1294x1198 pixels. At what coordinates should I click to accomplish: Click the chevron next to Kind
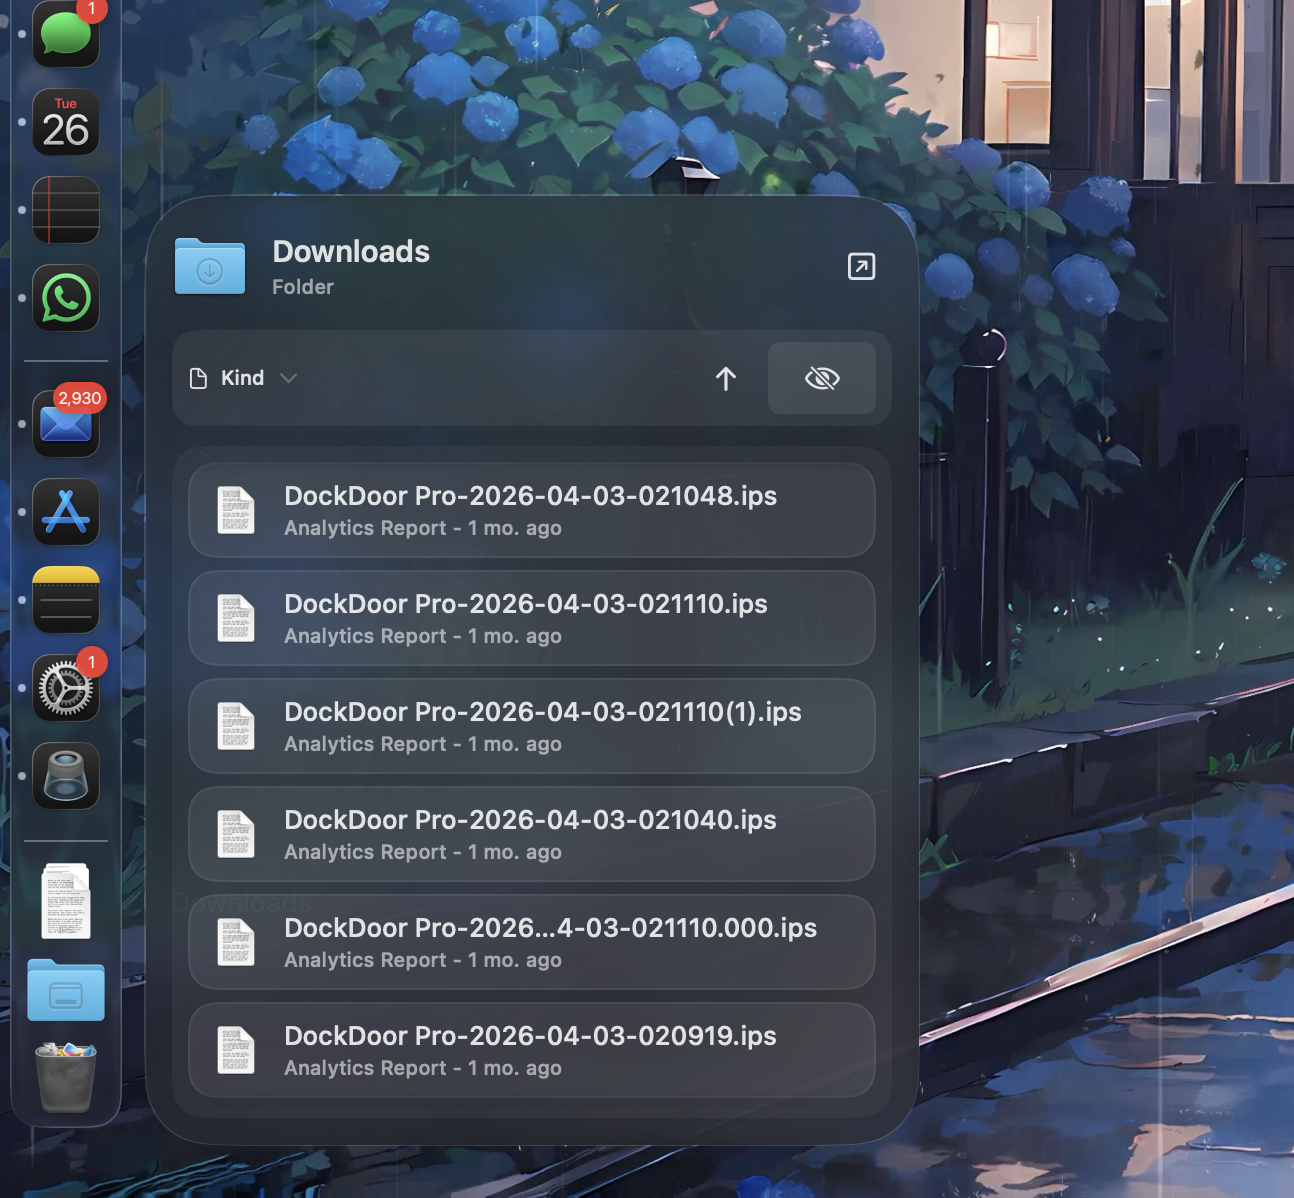(289, 378)
